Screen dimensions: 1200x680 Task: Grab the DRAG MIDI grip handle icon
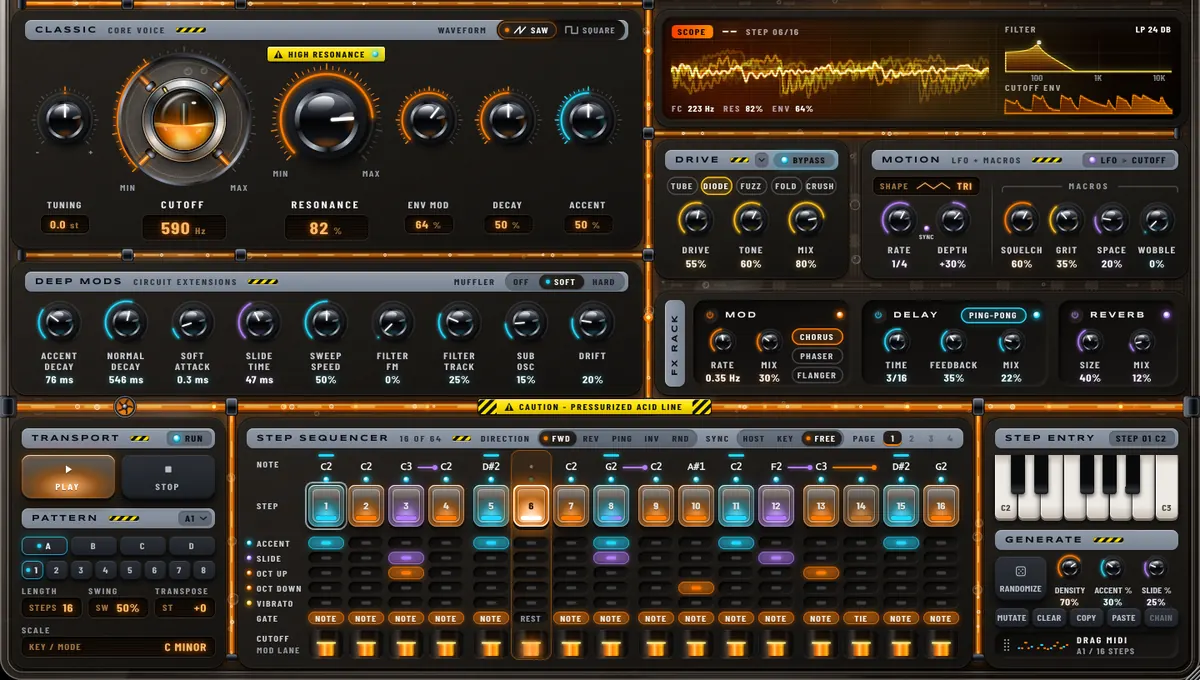(1005, 646)
